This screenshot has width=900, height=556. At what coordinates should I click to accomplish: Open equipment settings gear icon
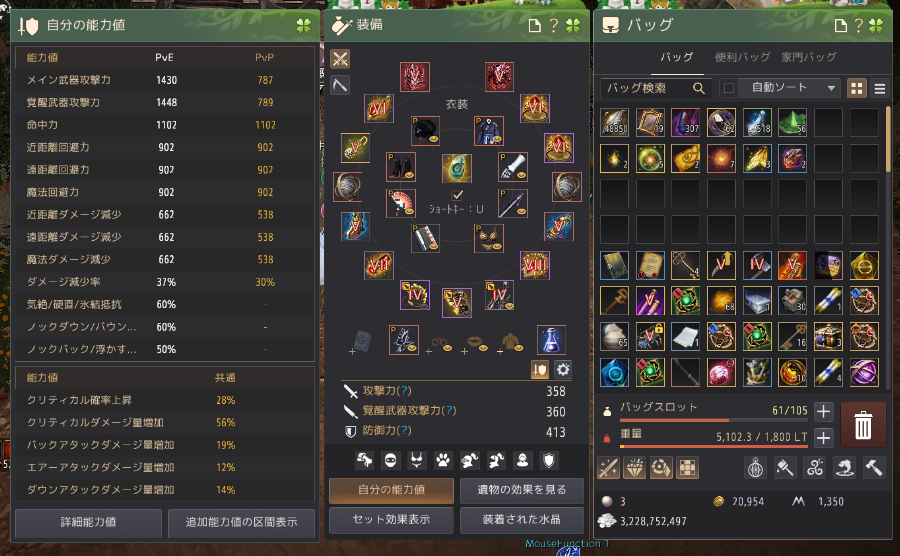tap(563, 370)
